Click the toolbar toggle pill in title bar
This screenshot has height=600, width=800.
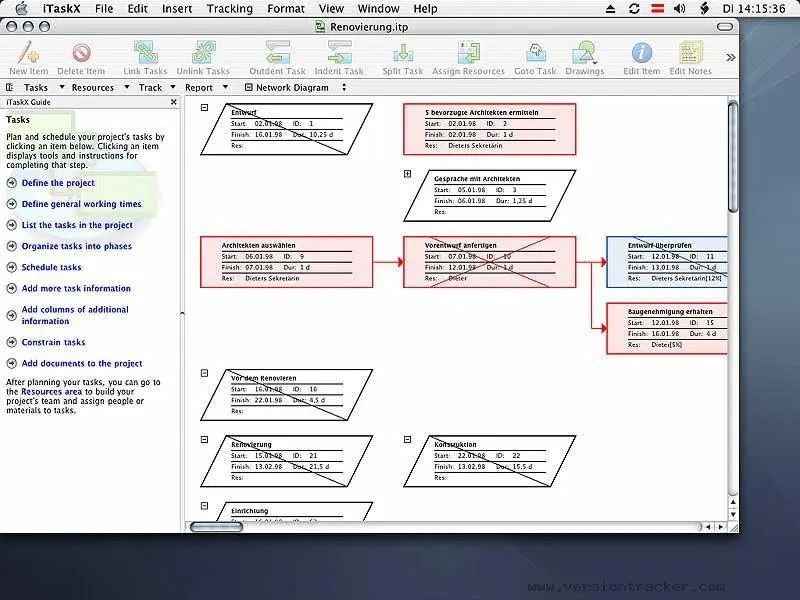pos(724,27)
